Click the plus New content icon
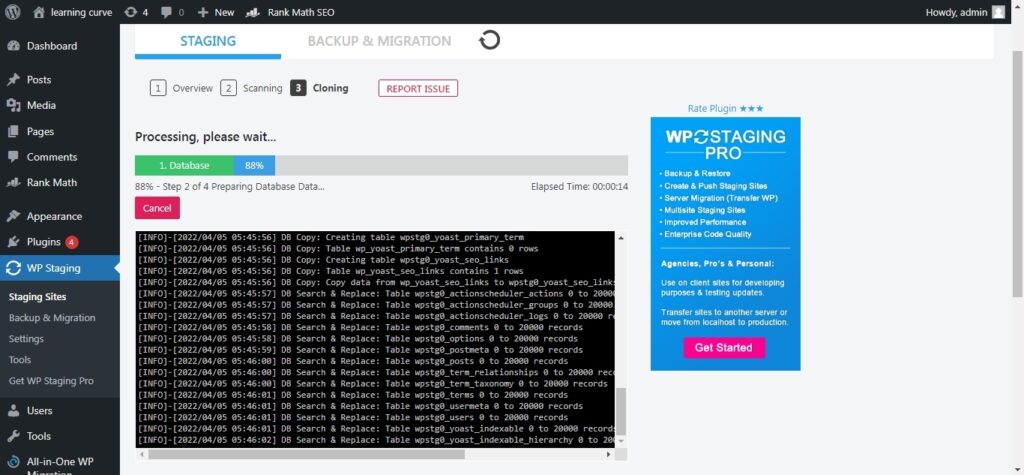Screen dimensions: 1024x475 pos(202,12)
